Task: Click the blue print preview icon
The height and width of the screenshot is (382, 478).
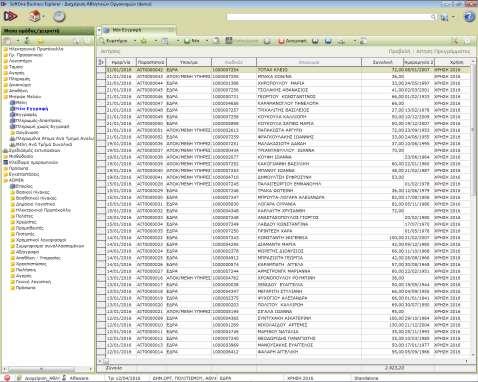Action: click(328, 41)
